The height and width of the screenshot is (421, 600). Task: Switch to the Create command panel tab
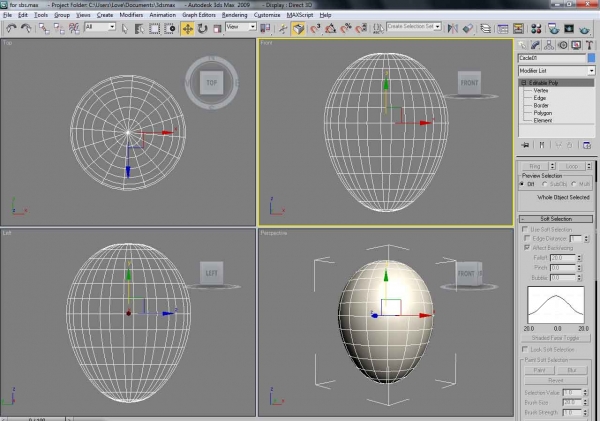coord(522,45)
